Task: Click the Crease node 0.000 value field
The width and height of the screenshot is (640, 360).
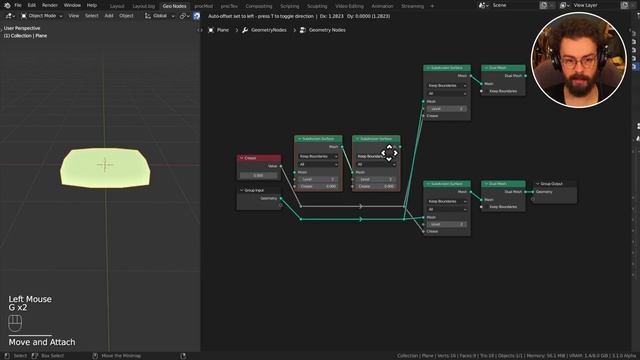Action: [x=258, y=176]
